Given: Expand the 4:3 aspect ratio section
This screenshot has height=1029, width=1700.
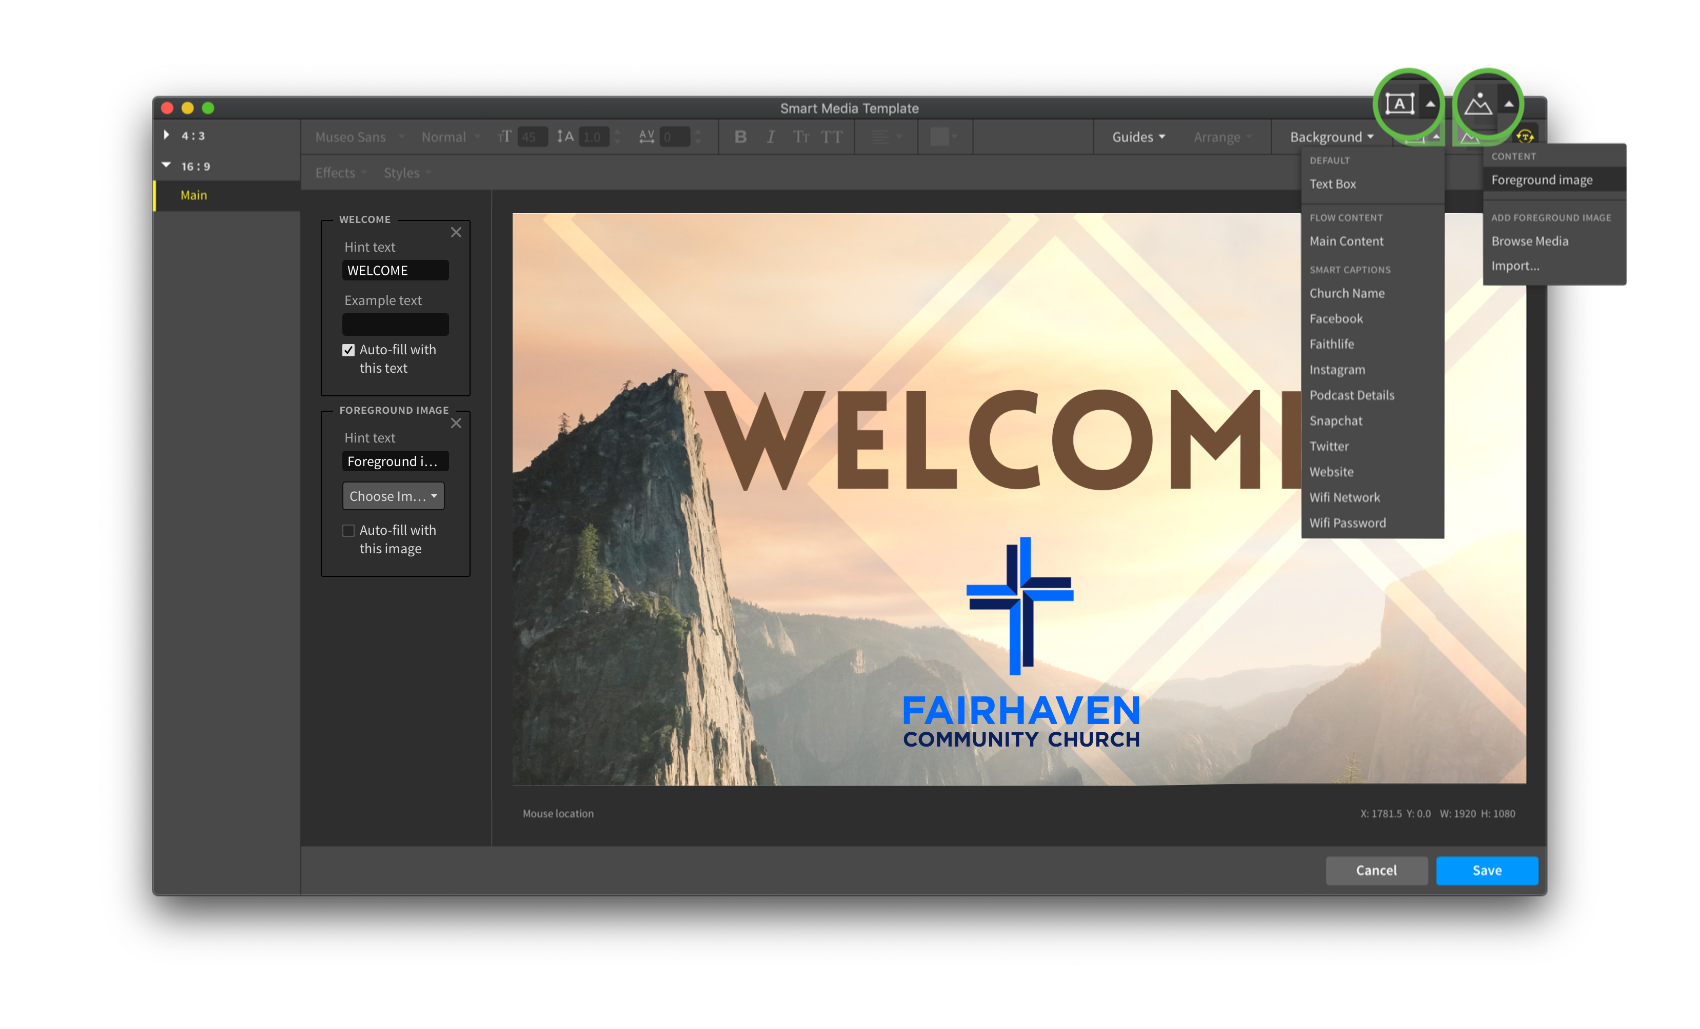Looking at the screenshot, I should (x=166, y=135).
